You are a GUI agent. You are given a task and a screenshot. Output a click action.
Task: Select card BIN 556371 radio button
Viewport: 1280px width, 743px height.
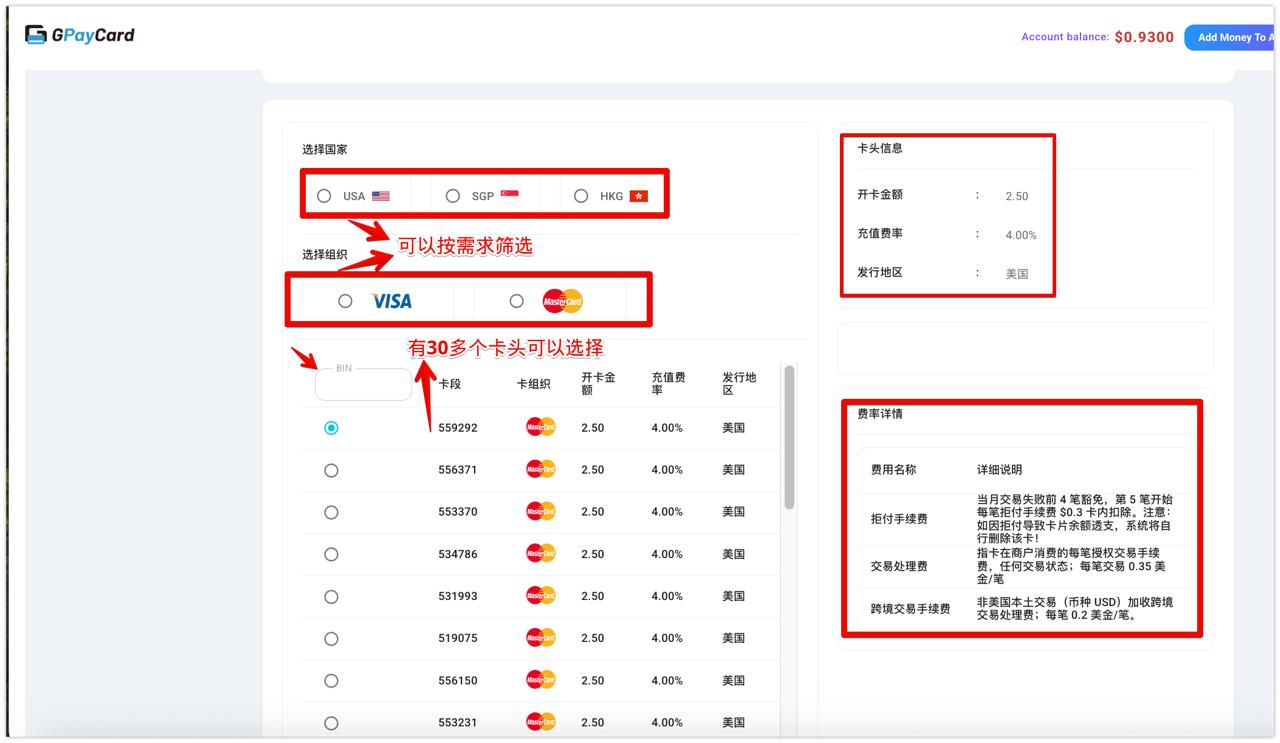(331, 470)
